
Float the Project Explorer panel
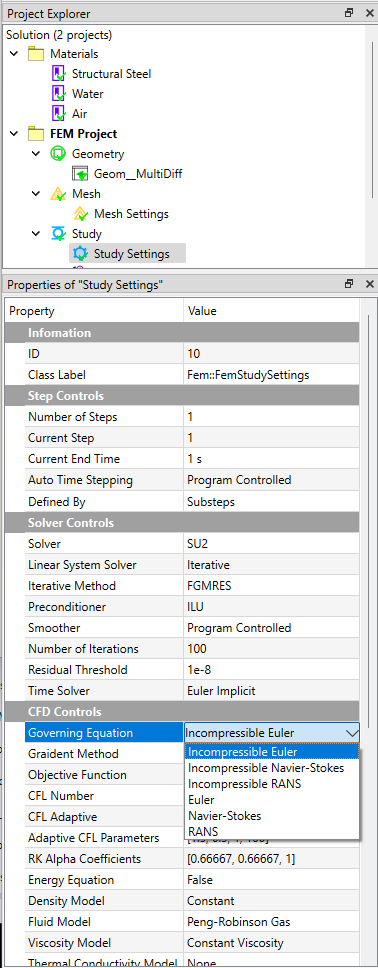click(x=349, y=12)
